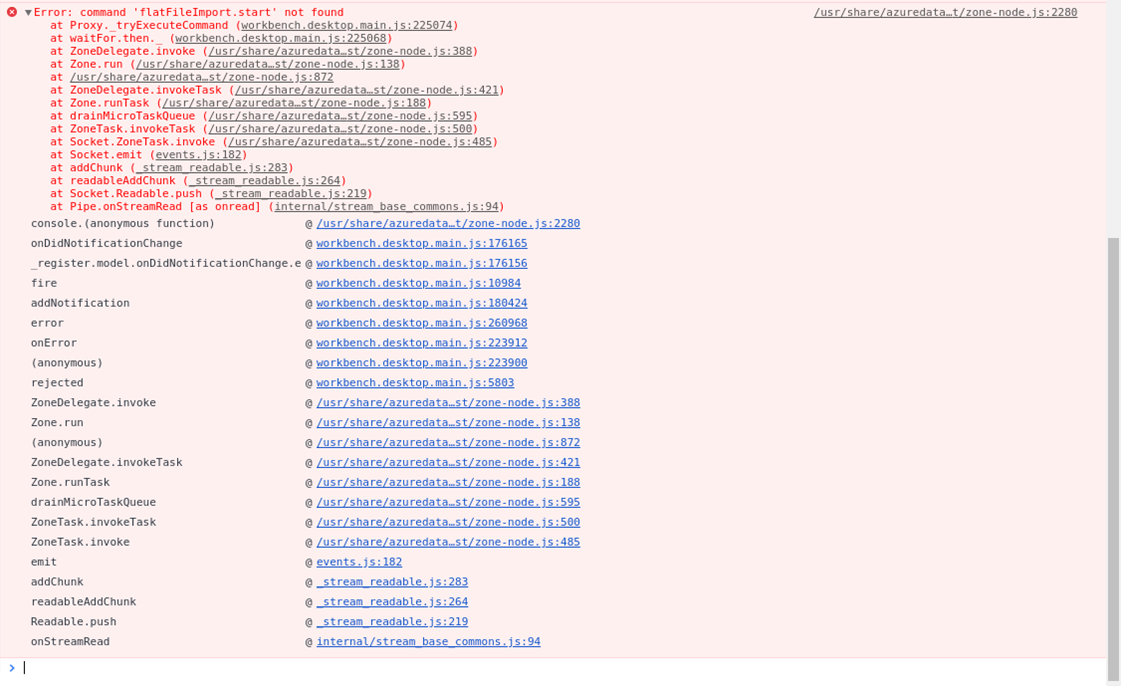Open workbench.desktop.main.js:223912 link
The height and width of the screenshot is (686, 1124).
pos(422,343)
